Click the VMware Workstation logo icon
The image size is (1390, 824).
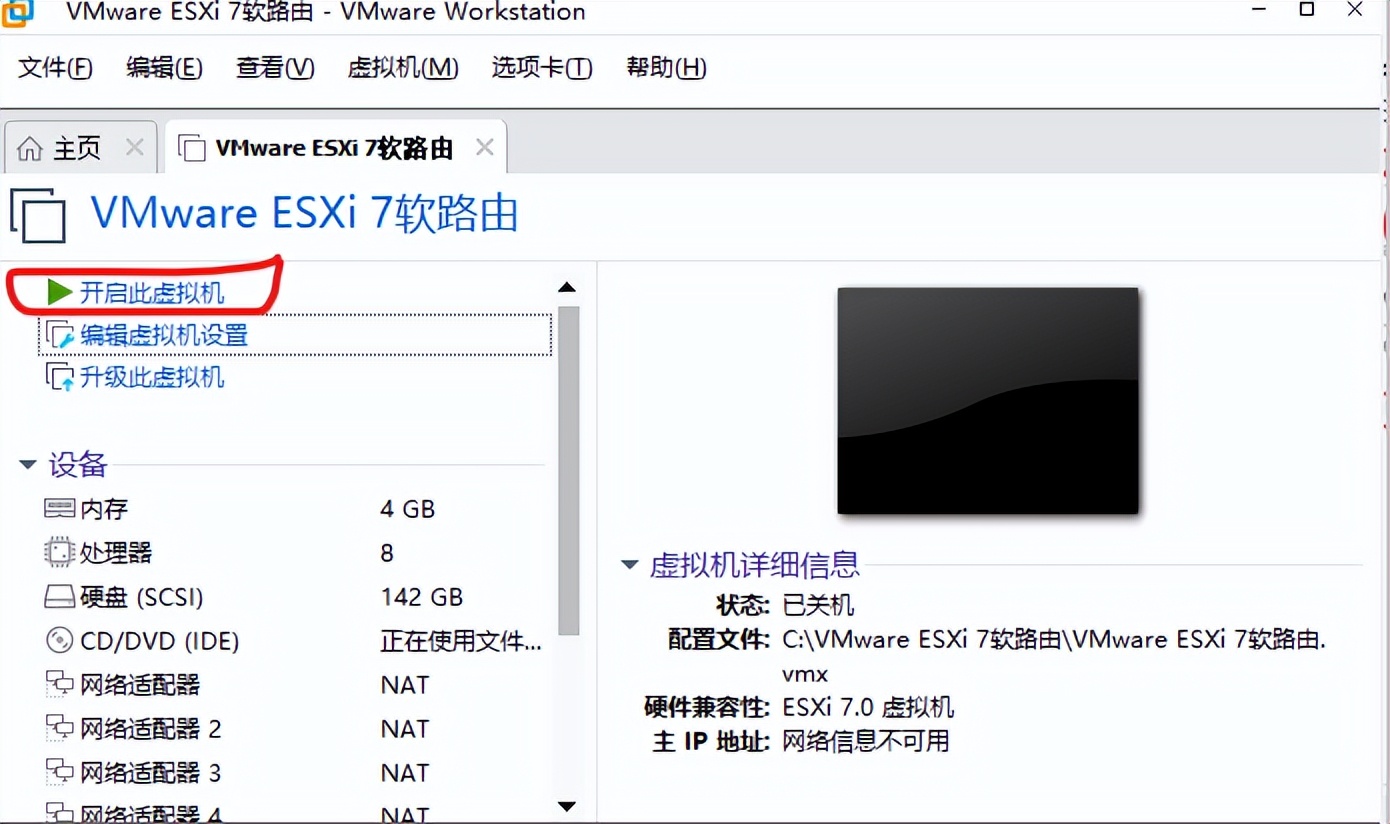click(17, 14)
